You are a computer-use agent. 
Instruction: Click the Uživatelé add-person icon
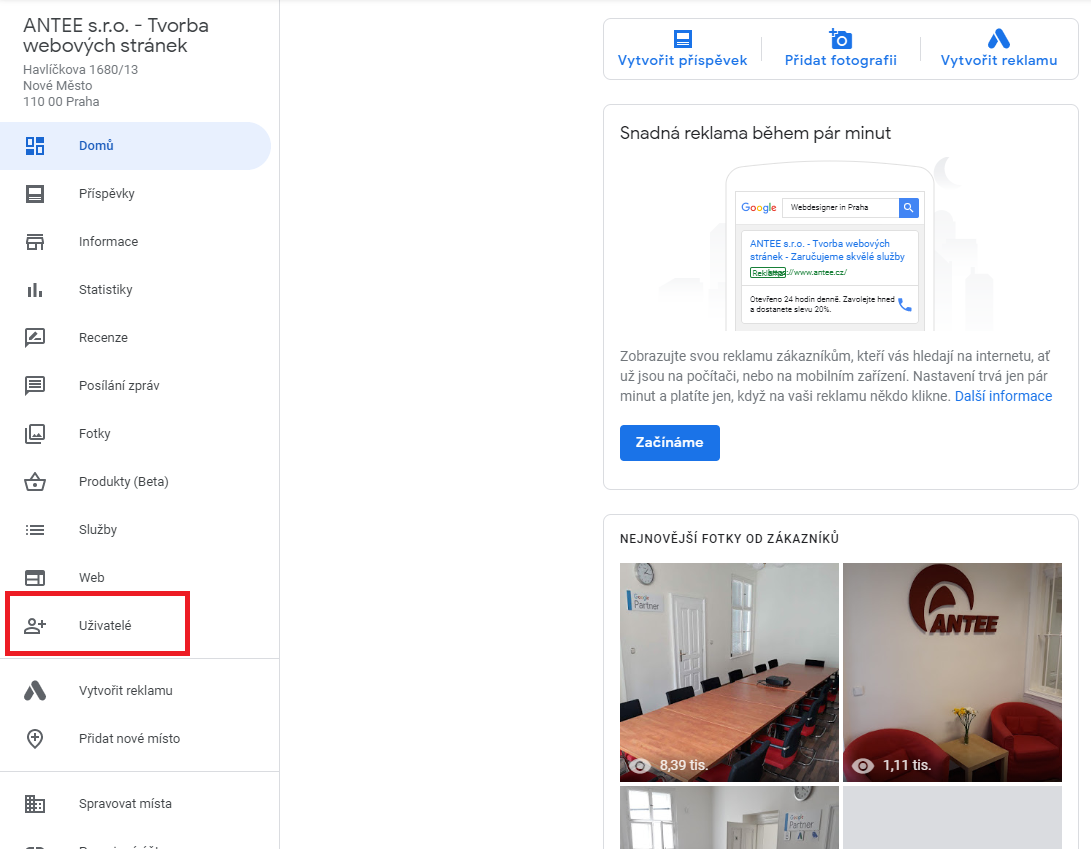[x=35, y=626]
